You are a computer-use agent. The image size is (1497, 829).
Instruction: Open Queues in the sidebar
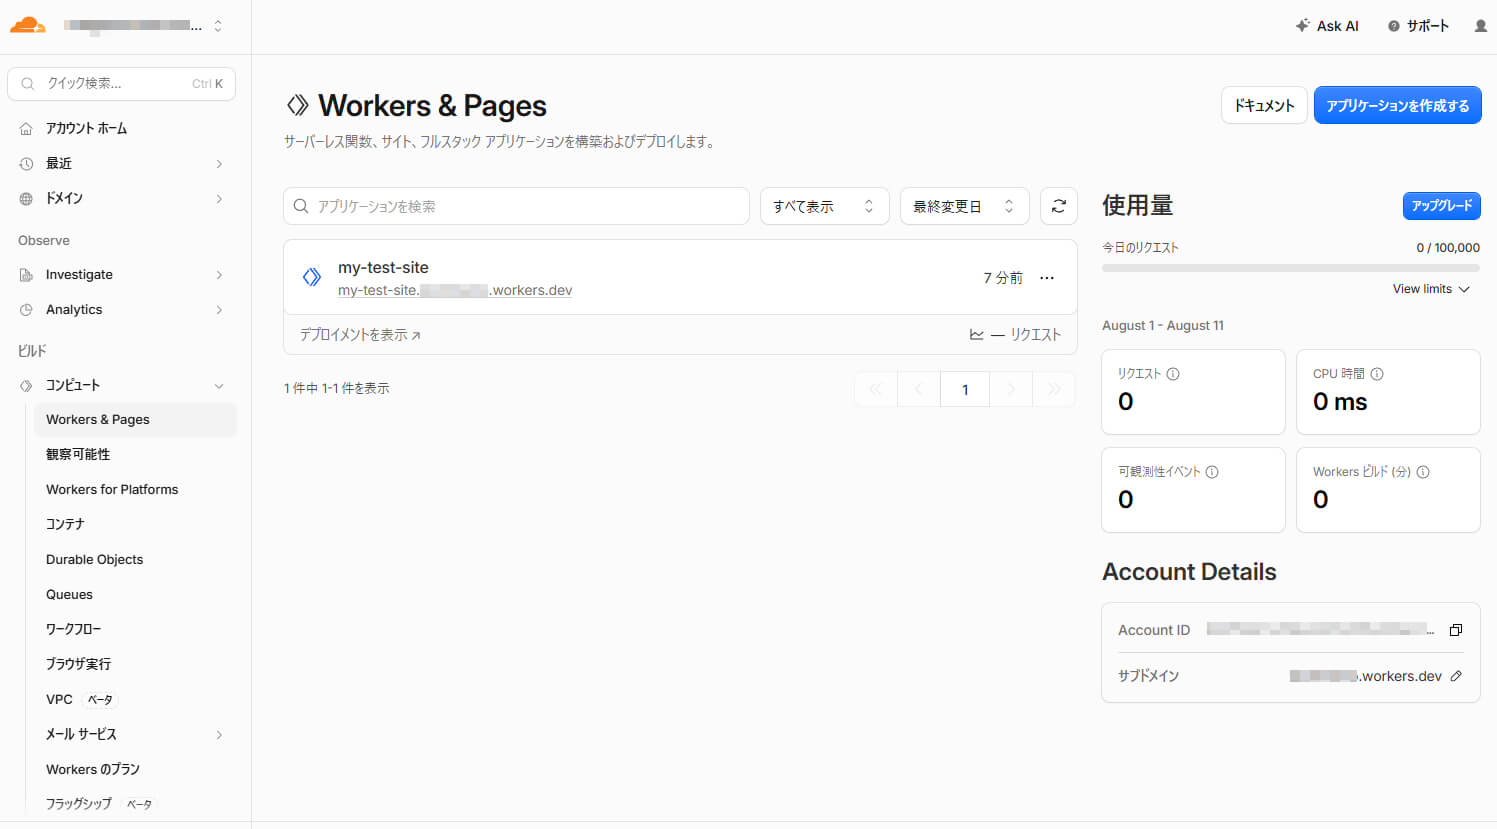pyautogui.click(x=69, y=594)
